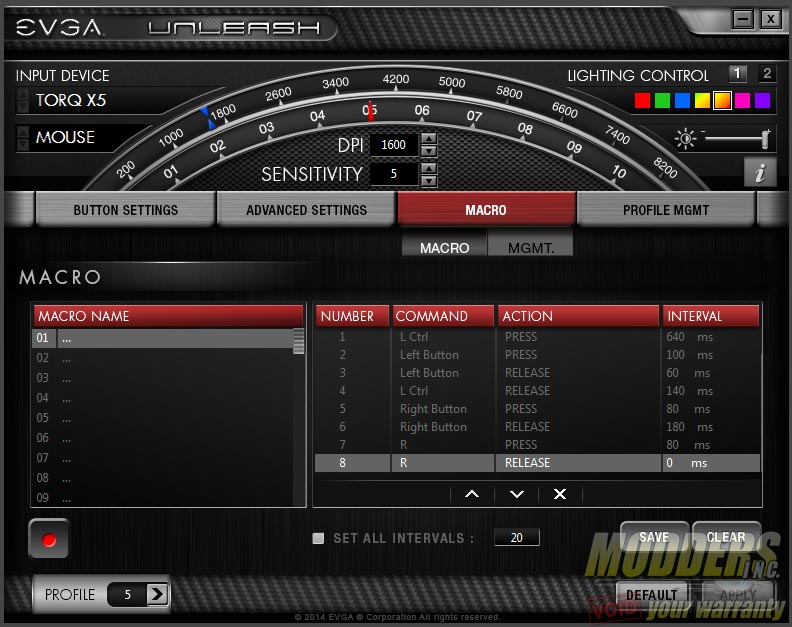Open the Profile Mgmt tab

click(x=666, y=209)
